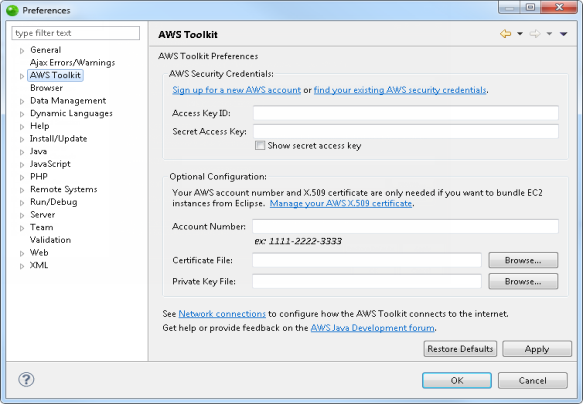Click Browse button for Certificate File

tap(523, 260)
